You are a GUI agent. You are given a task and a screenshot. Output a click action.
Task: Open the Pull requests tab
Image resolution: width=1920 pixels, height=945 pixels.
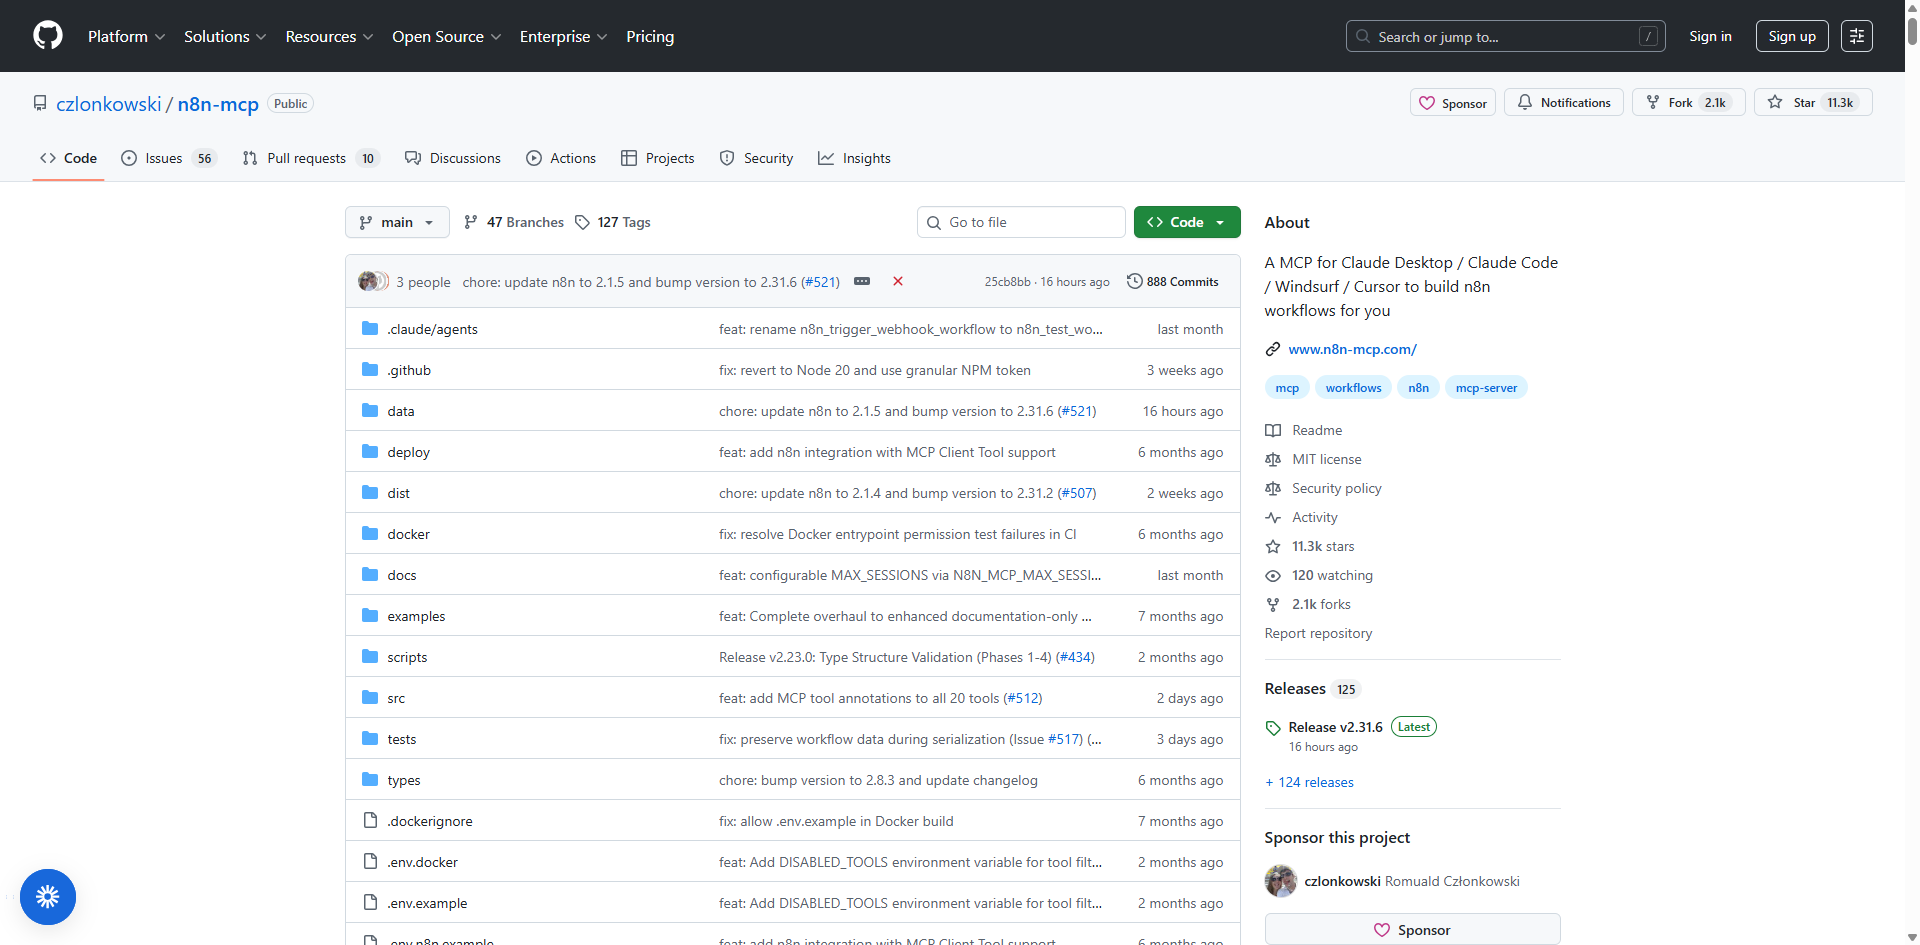coord(309,158)
